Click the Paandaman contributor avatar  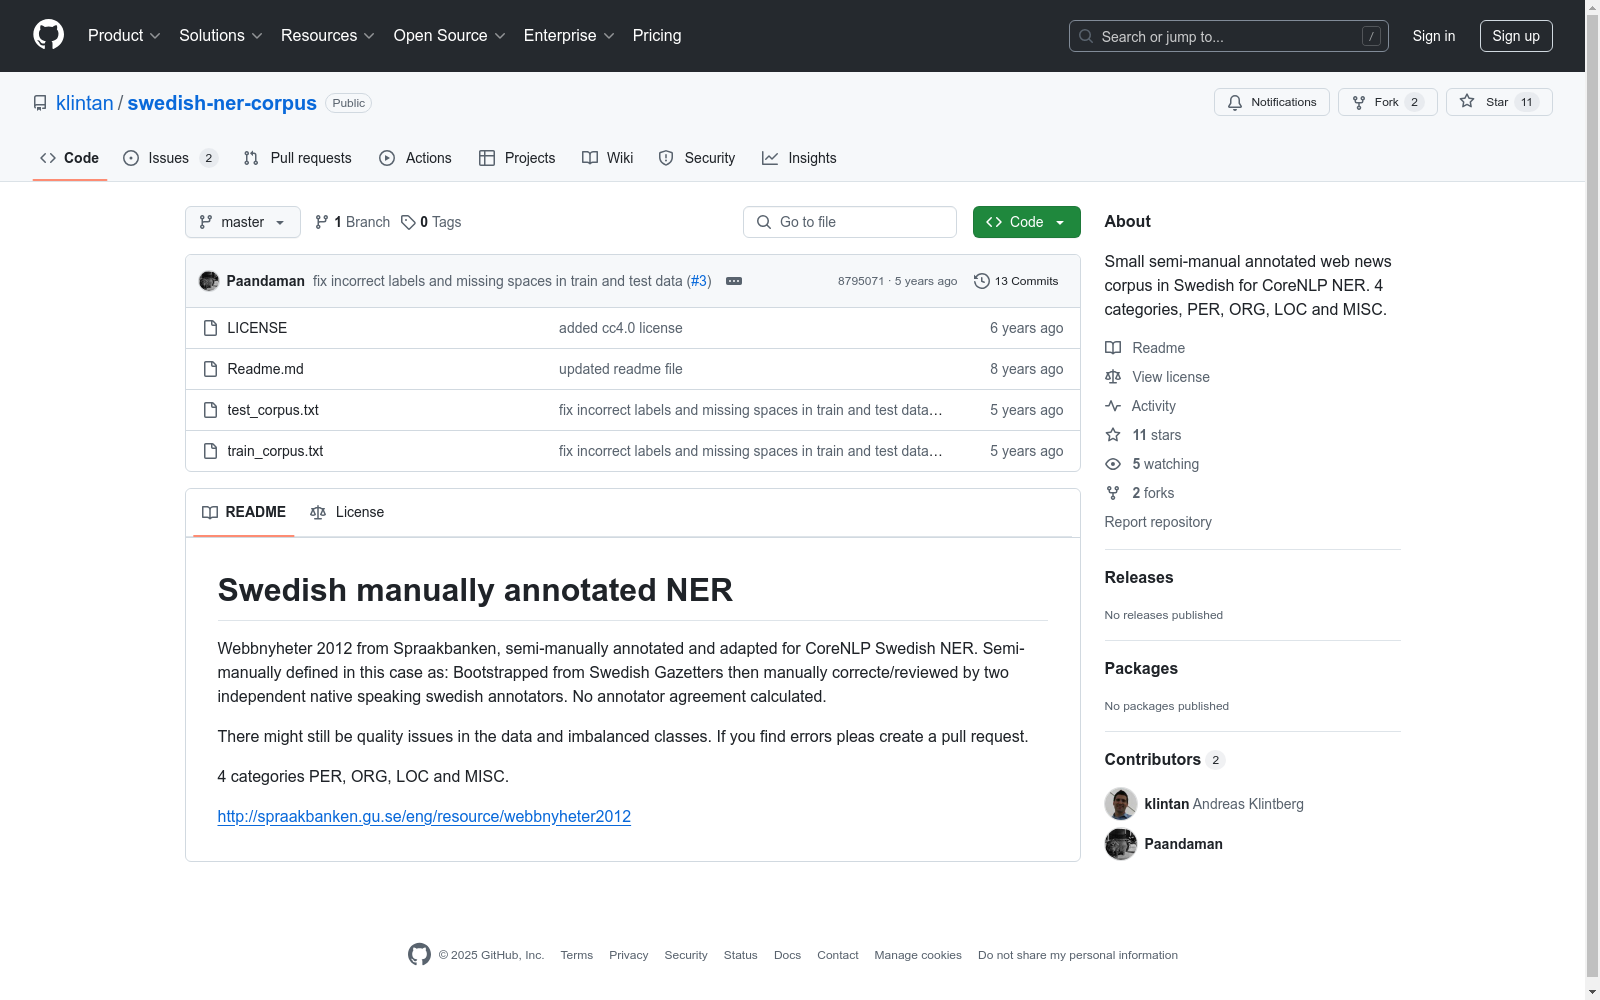[x=1121, y=844]
